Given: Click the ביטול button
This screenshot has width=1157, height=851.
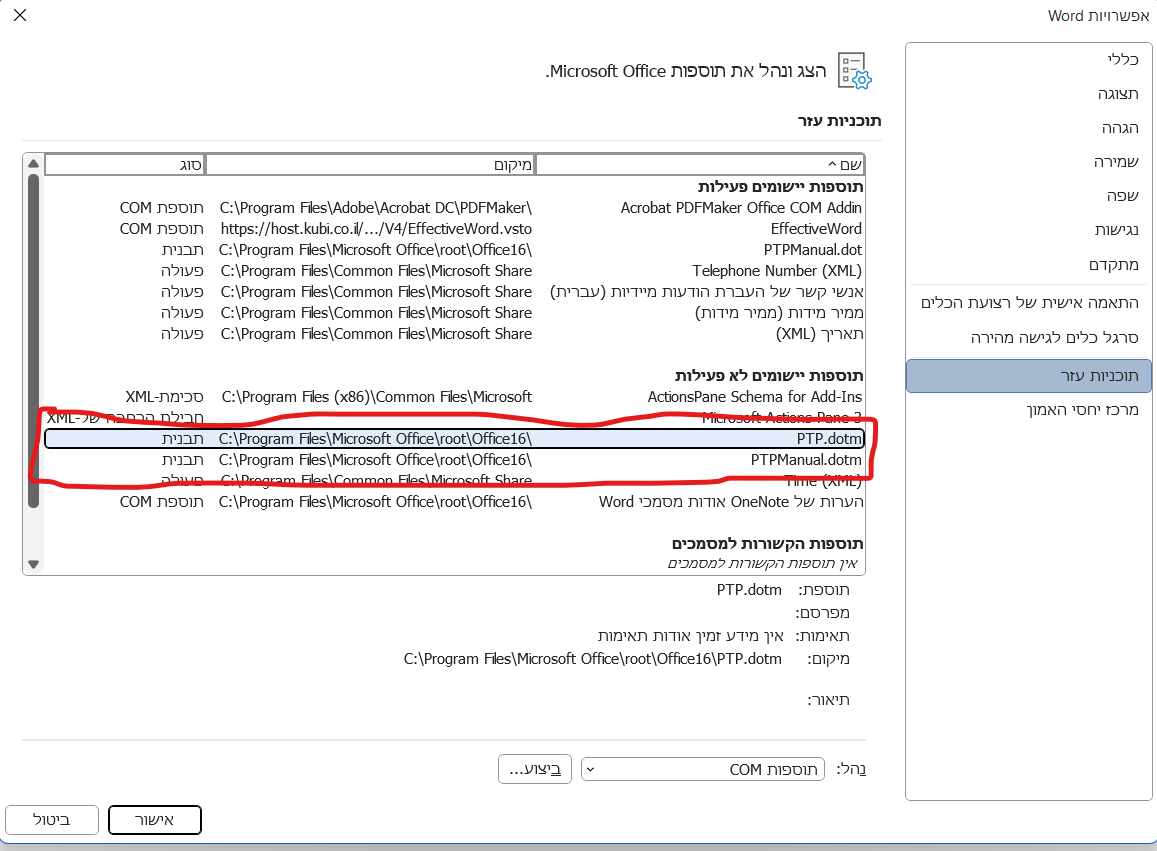Looking at the screenshot, I should 52,820.
